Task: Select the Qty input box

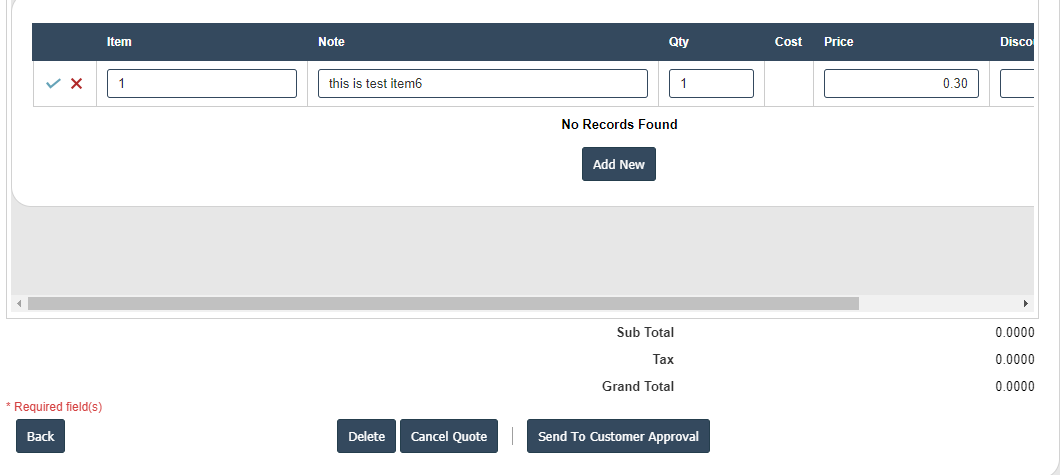Action: (x=710, y=84)
